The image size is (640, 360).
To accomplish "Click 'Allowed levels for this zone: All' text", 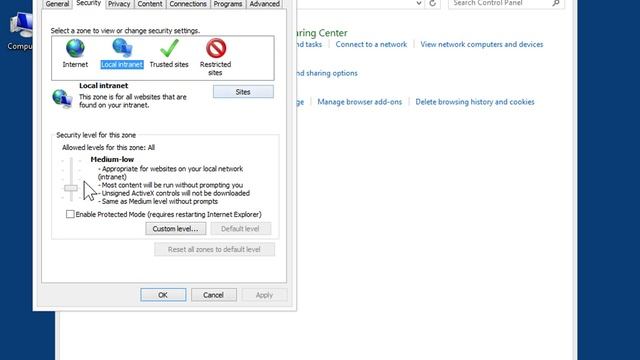I will (108, 147).
